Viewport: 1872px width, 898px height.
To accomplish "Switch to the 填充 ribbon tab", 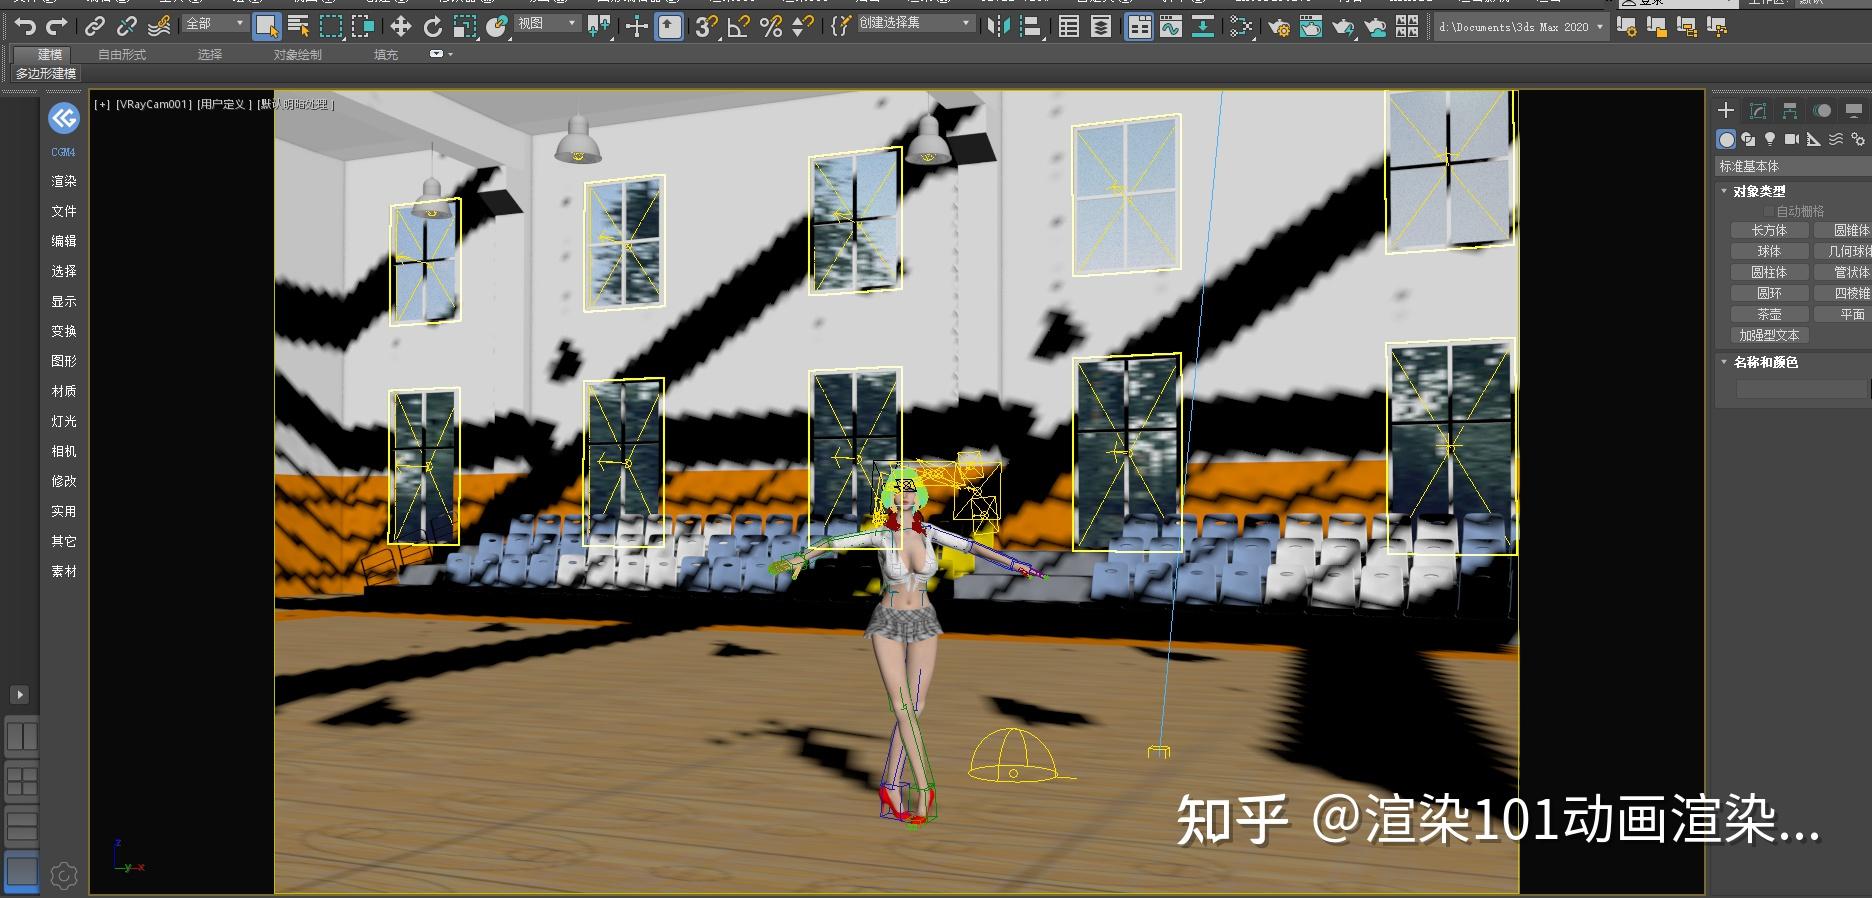I will (x=386, y=55).
